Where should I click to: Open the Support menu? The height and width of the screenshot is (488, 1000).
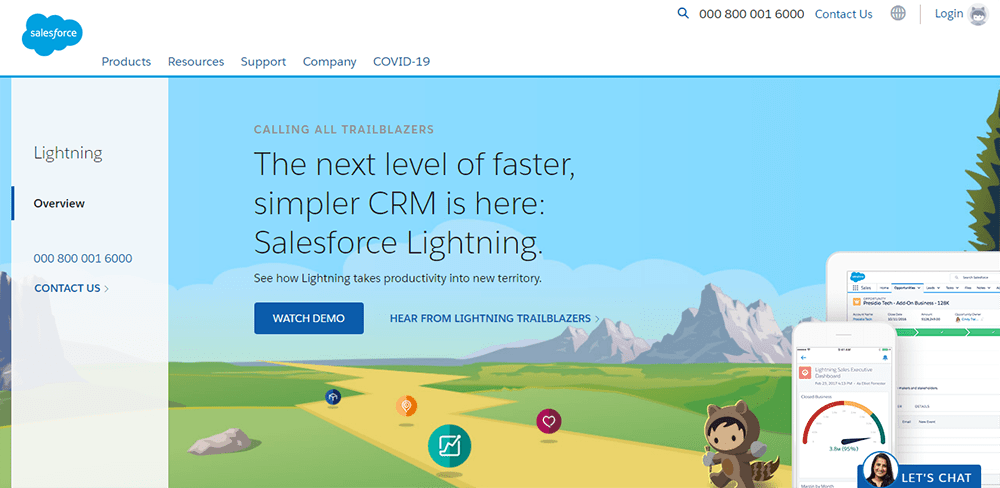coord(263,62)
